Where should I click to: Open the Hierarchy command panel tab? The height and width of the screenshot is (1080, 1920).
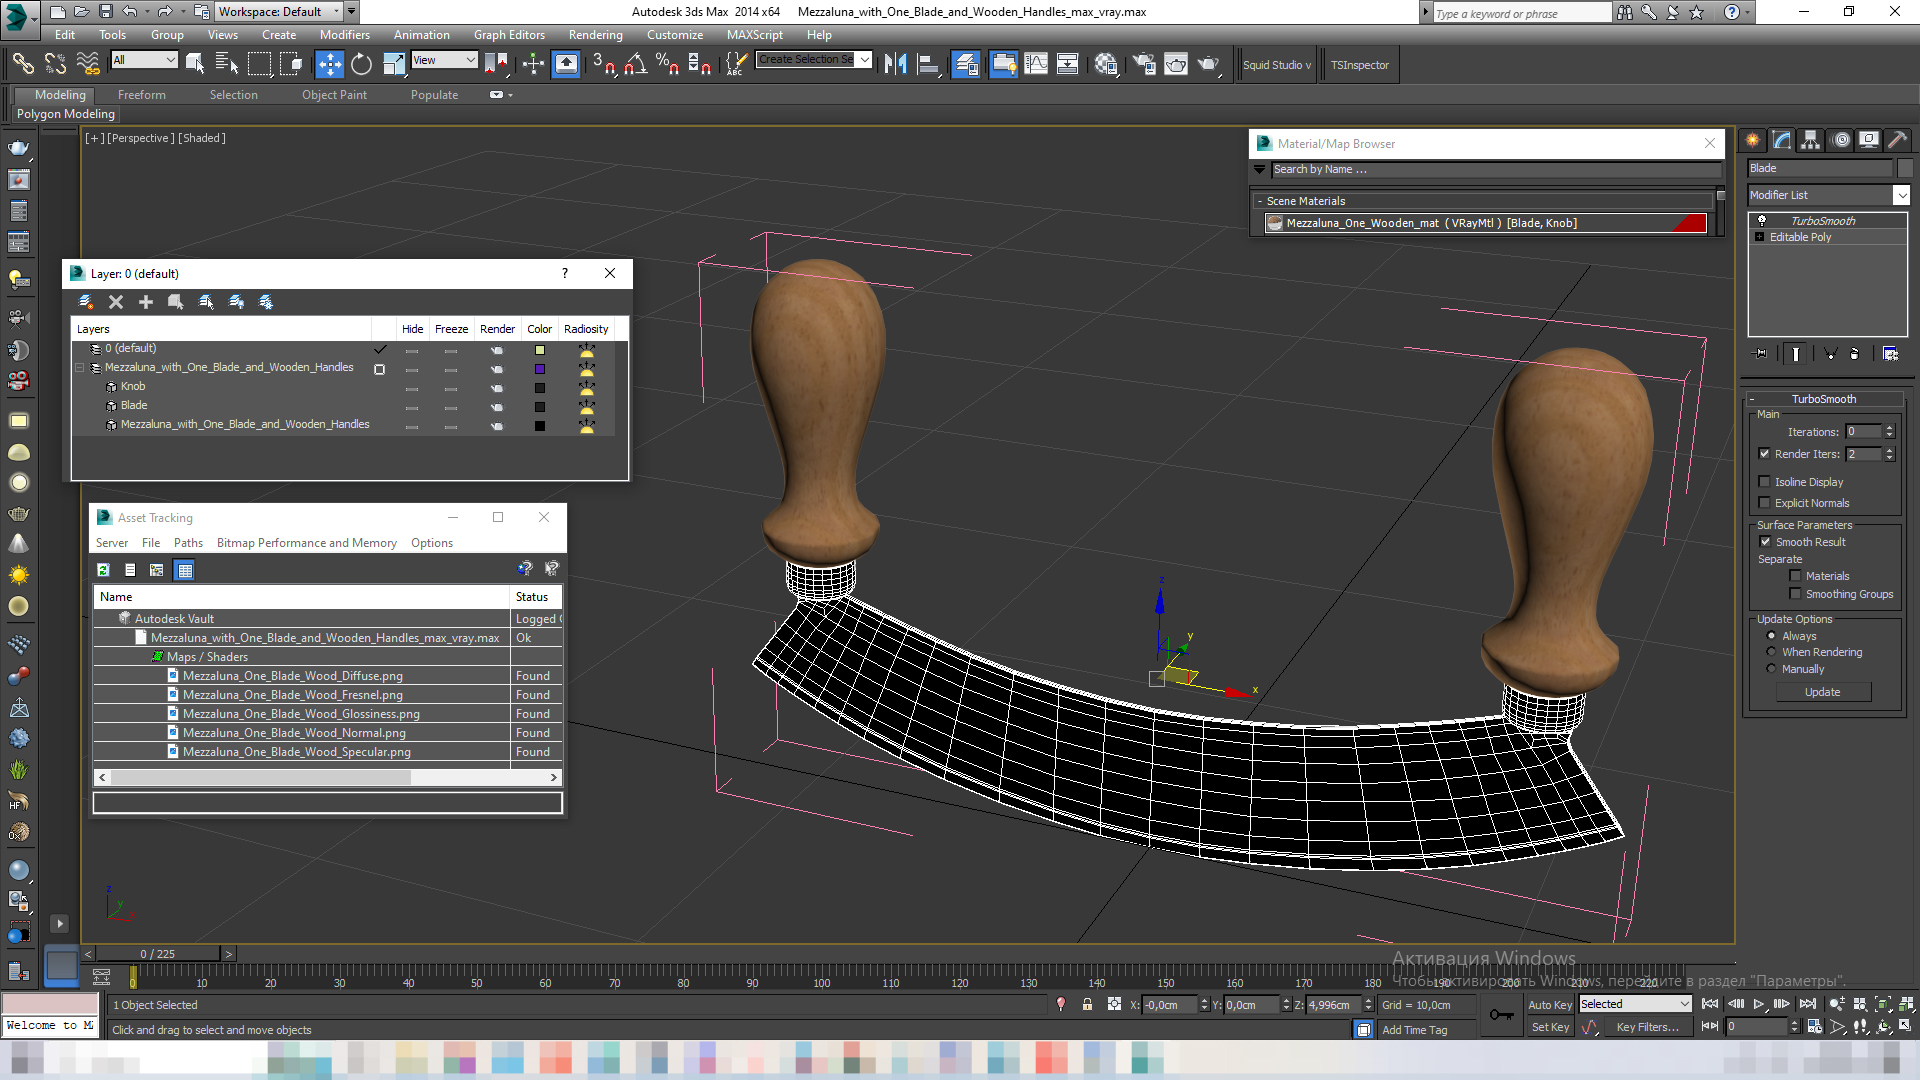1811,140
